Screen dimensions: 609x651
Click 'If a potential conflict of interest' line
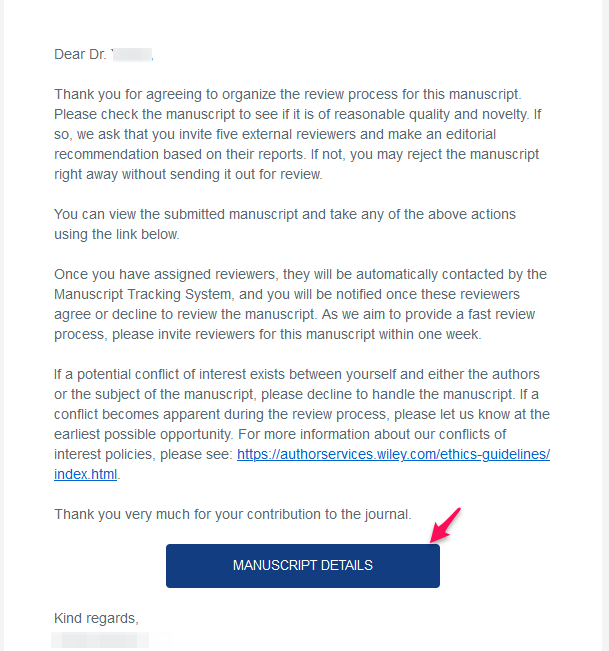(x=297, y=374)
